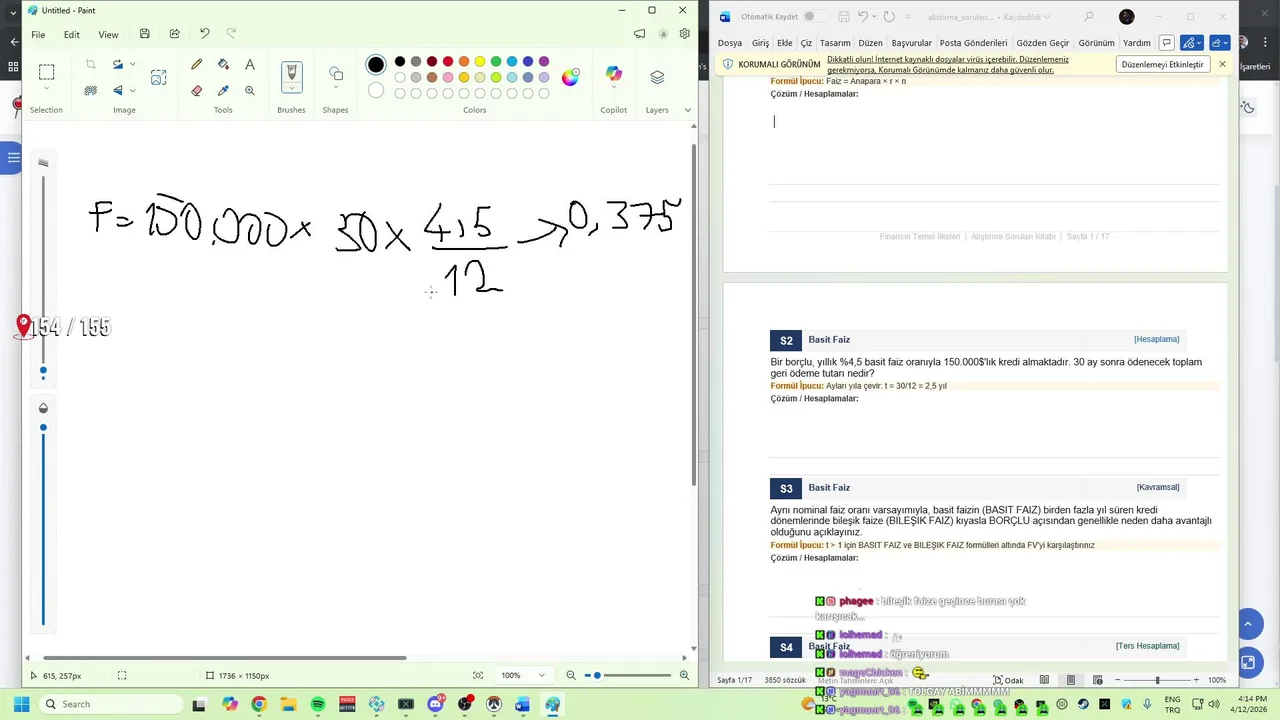1280x720 pixels.
Task: Switch to the Gözden Geçir tab
Action: 1043,43
